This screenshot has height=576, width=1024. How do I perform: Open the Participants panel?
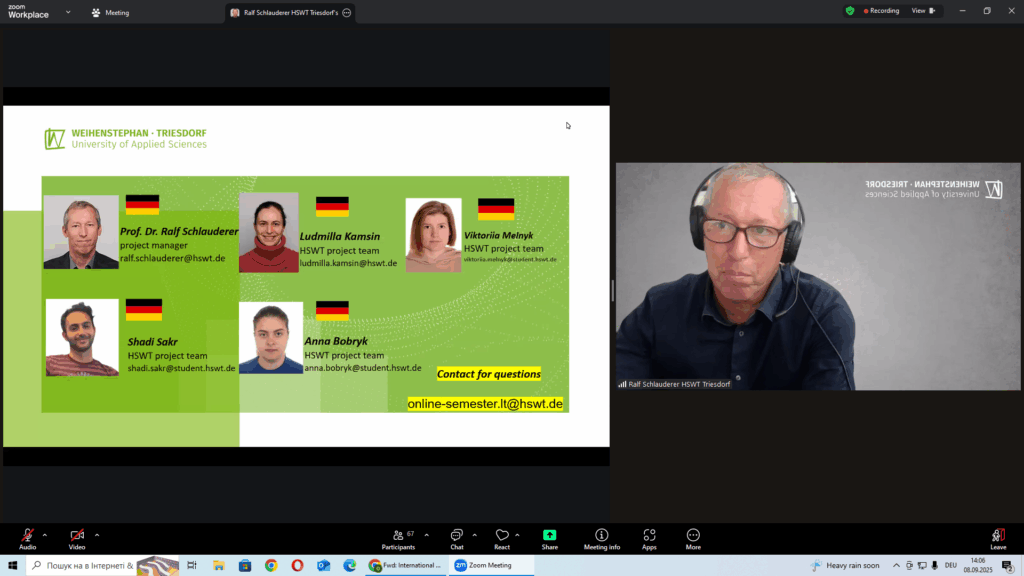(398, 539)
